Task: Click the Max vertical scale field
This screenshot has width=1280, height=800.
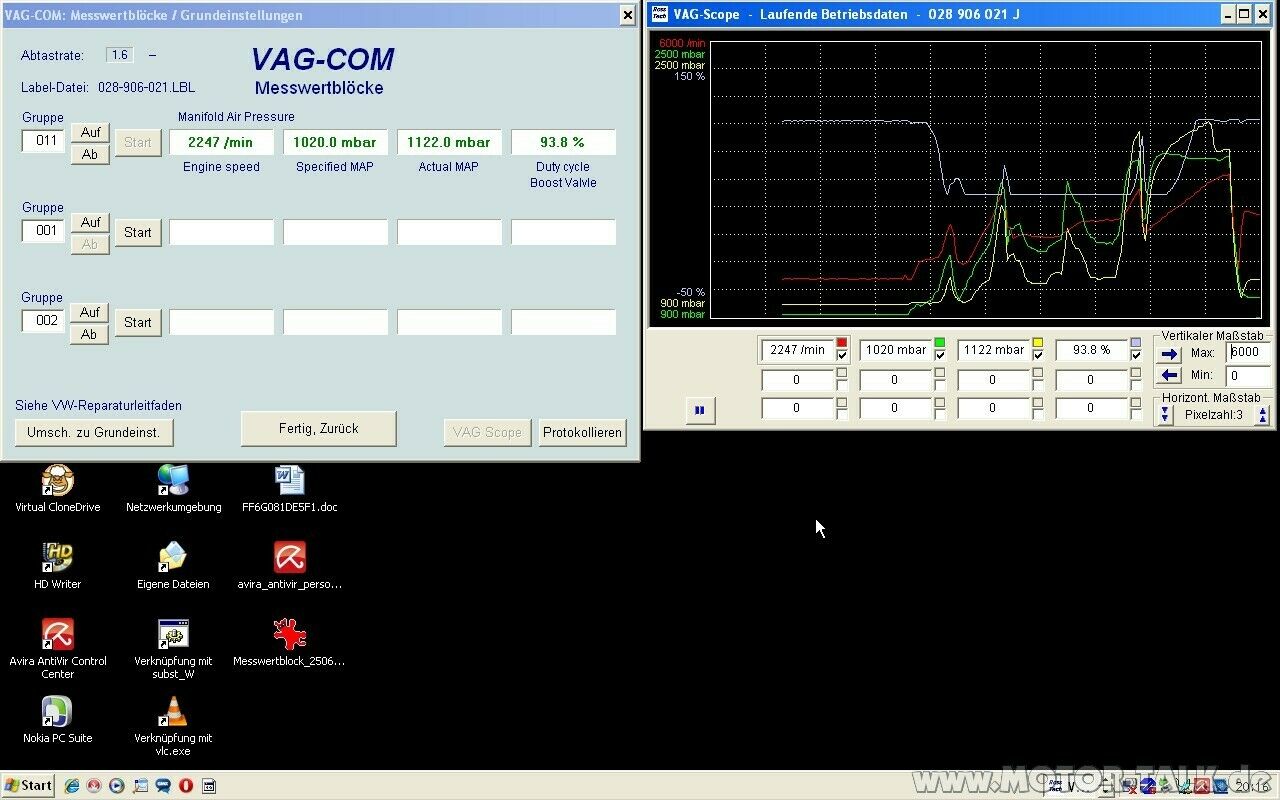Action: click(1248, 353)
